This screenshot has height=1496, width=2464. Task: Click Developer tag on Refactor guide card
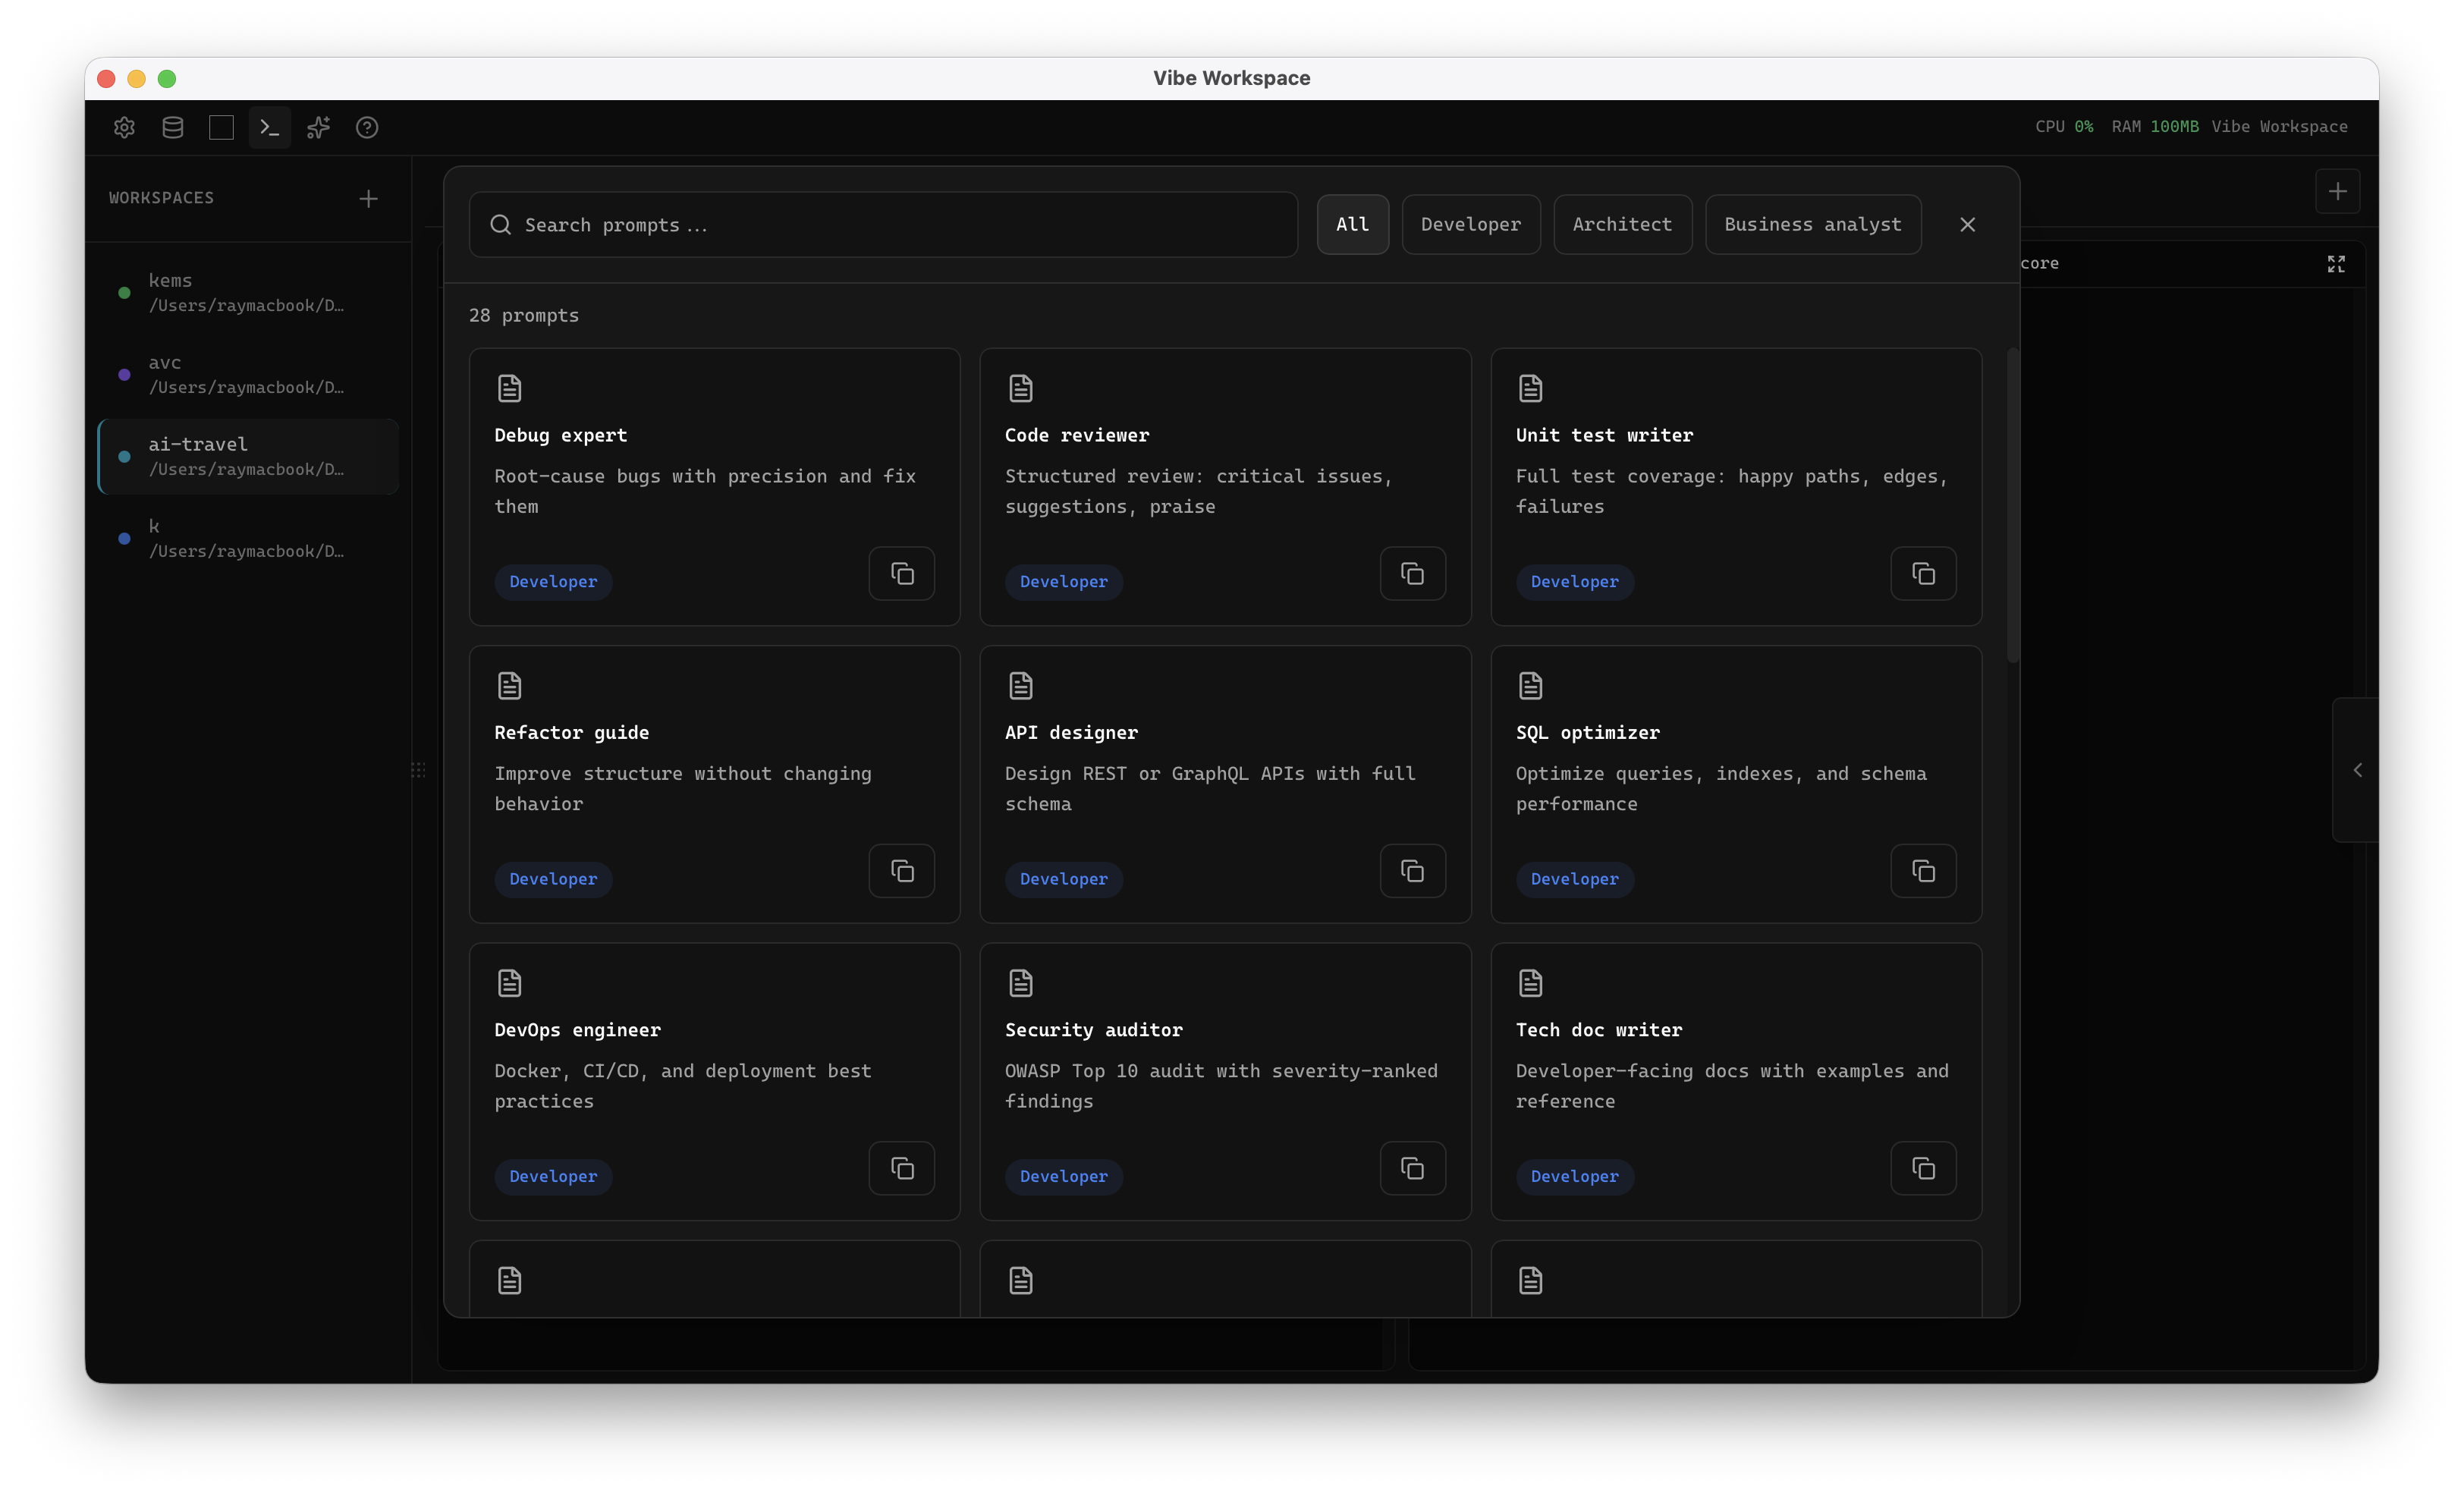point(553,879)
